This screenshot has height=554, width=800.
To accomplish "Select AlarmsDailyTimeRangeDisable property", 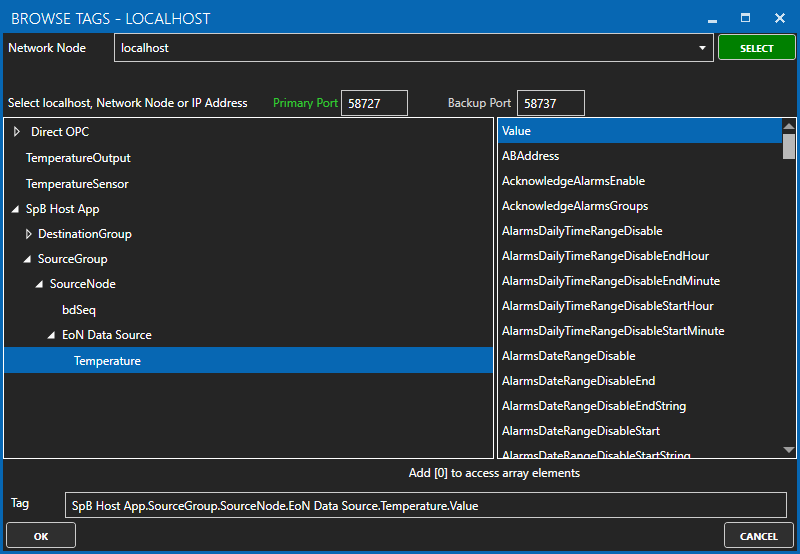I will 640,231.
